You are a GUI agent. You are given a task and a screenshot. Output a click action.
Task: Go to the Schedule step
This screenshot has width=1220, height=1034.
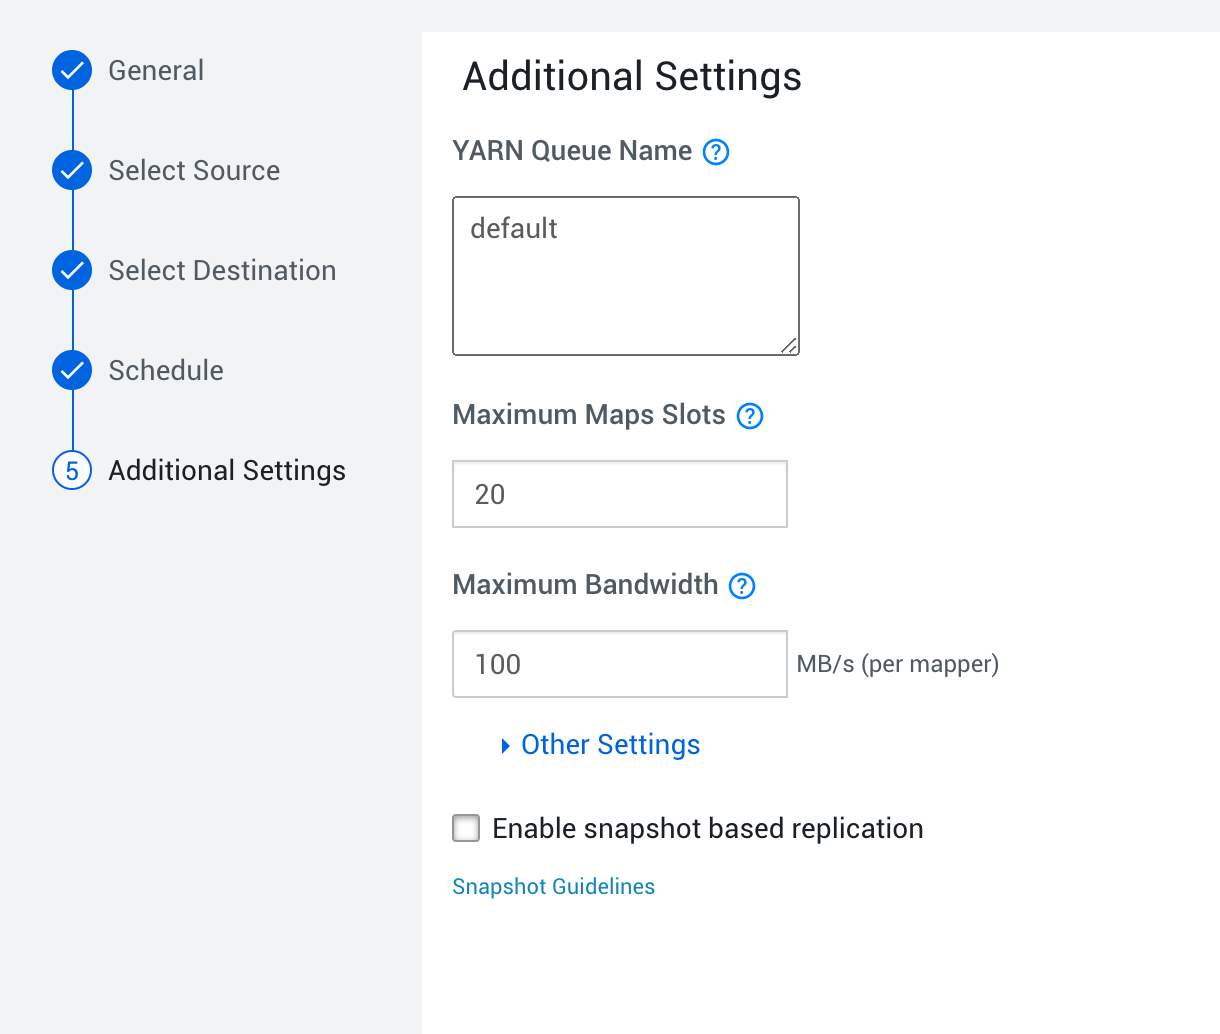pos(166,370)
